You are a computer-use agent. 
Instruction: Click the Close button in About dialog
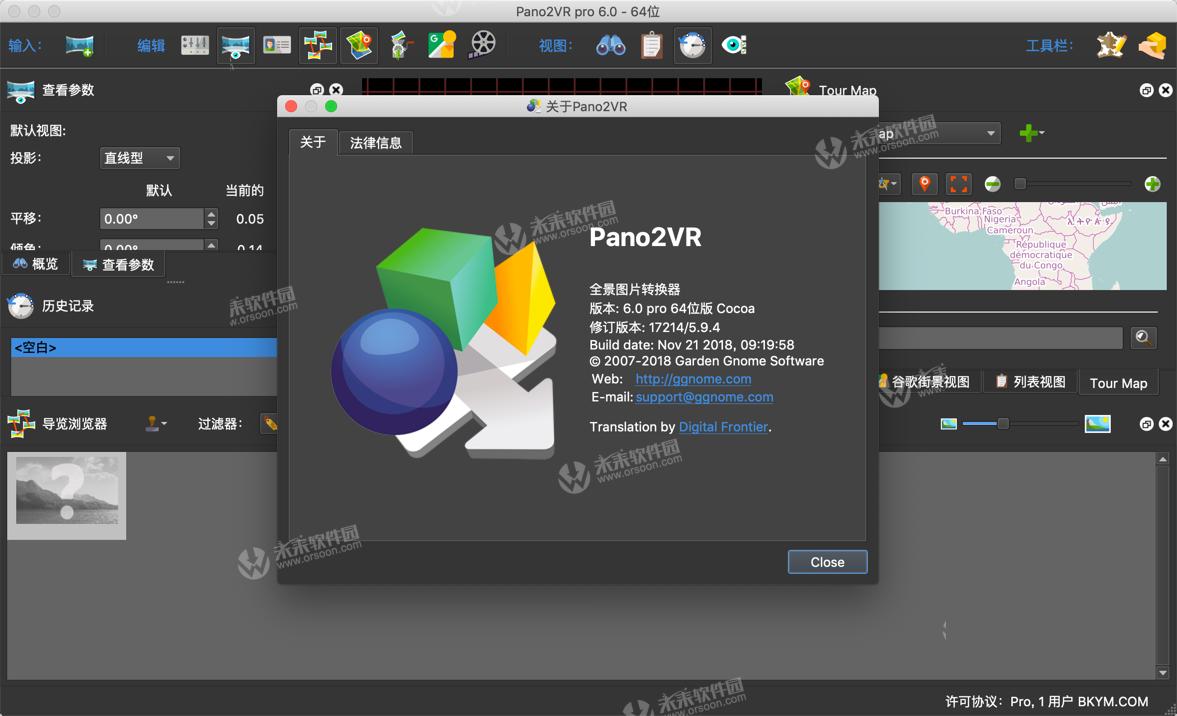point(827,562)
